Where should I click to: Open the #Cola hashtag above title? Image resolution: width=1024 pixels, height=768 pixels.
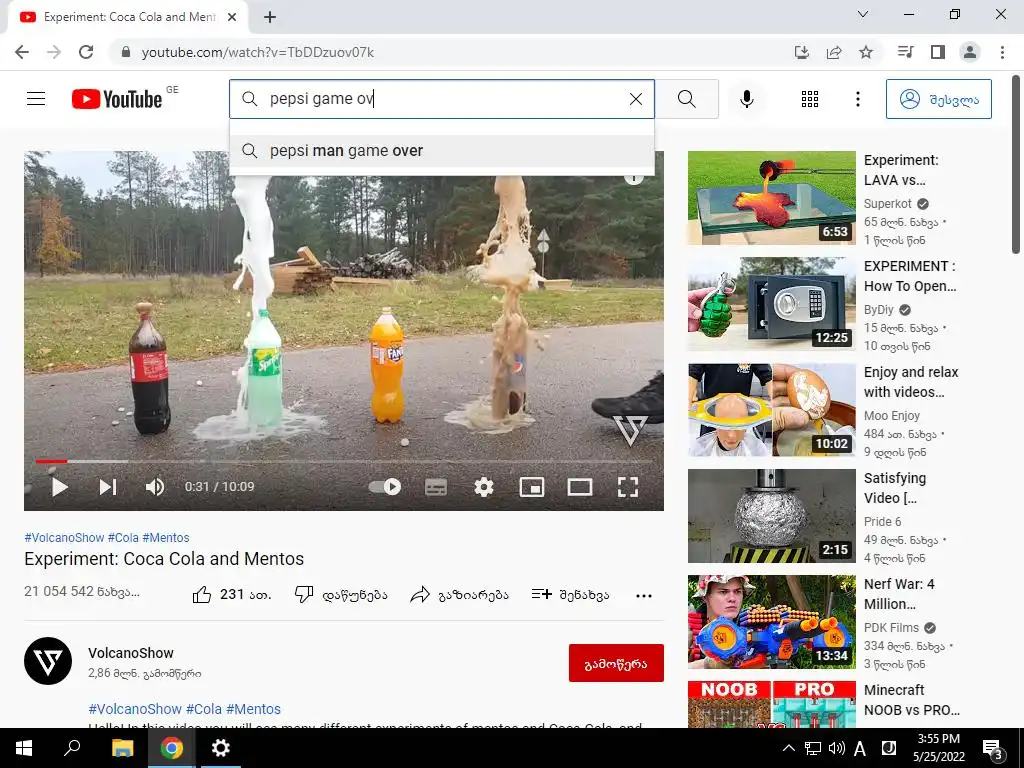pyautogui.click(x=123, y=537)
